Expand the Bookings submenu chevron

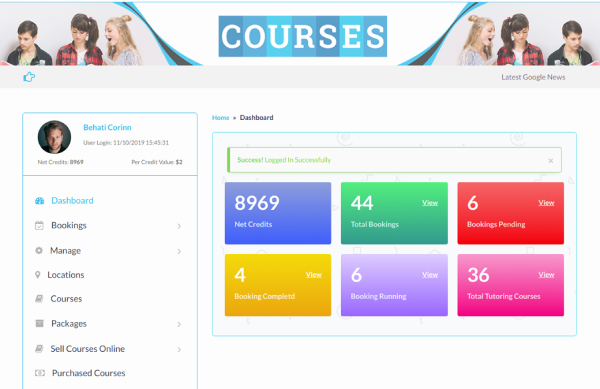click(179, 226)
